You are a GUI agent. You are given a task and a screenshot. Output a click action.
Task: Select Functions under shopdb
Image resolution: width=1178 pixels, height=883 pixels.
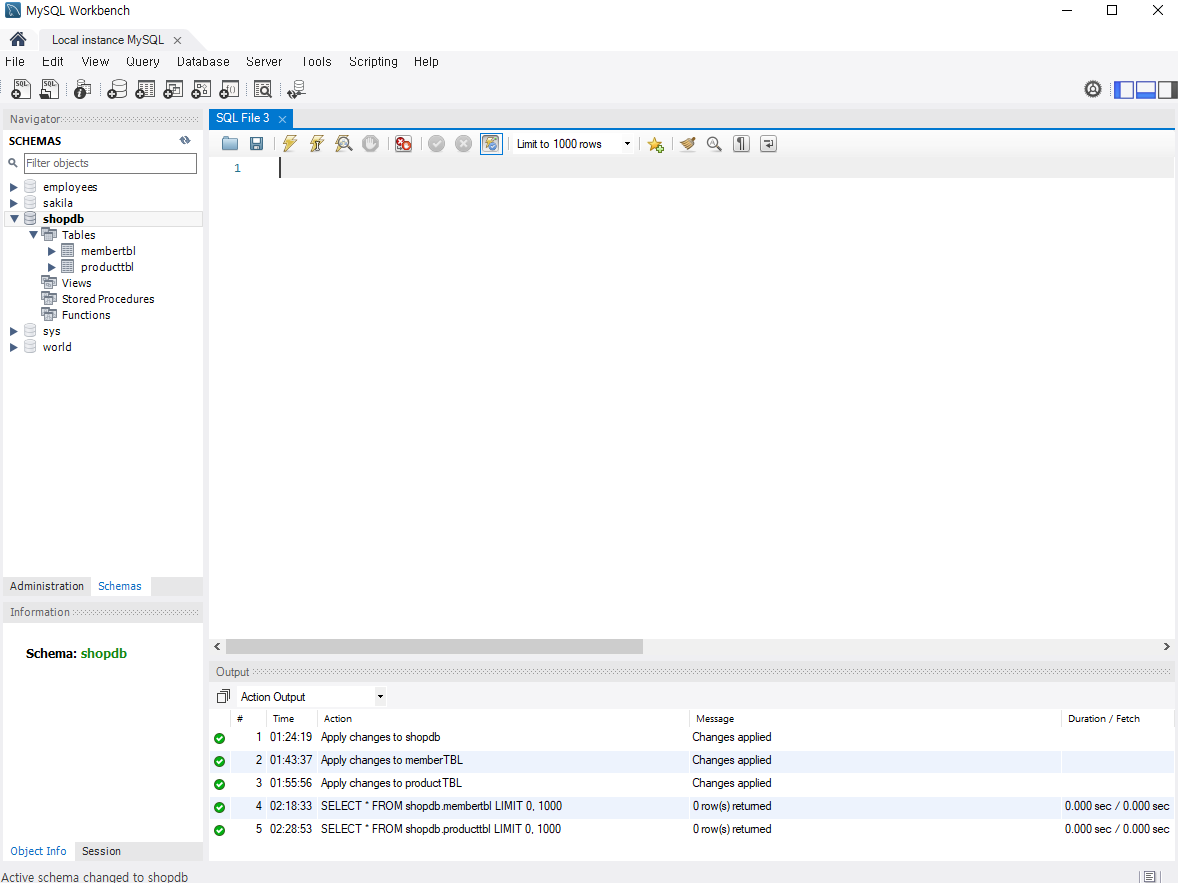[x=86, y=315]
